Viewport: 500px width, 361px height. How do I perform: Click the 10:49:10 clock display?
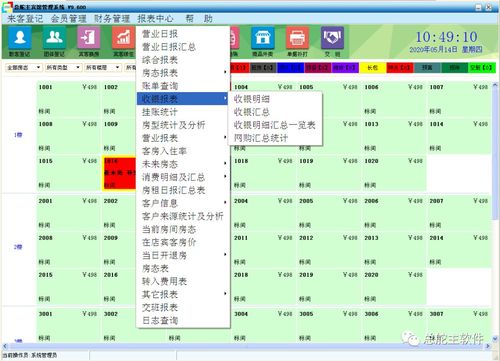(x=446, y=37)
